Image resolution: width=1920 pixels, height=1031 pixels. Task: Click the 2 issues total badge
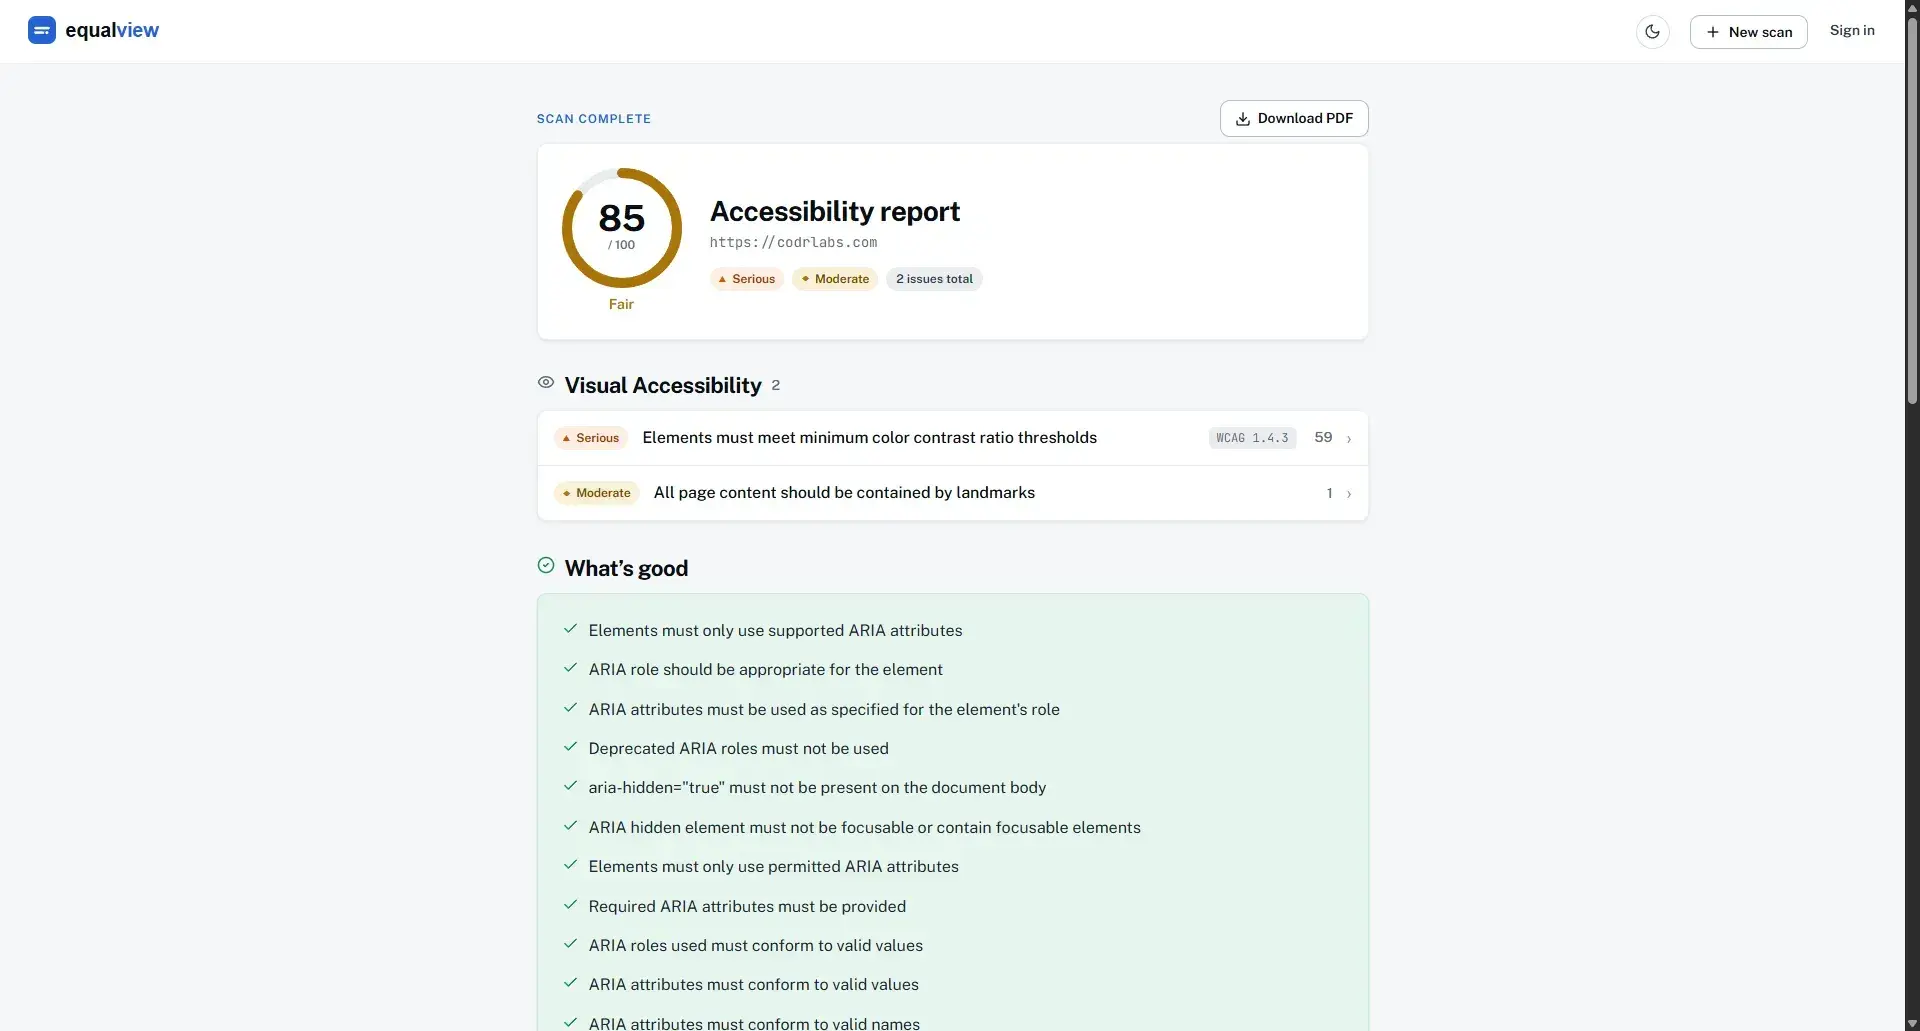pyautogui.click(x=934, y=279)
